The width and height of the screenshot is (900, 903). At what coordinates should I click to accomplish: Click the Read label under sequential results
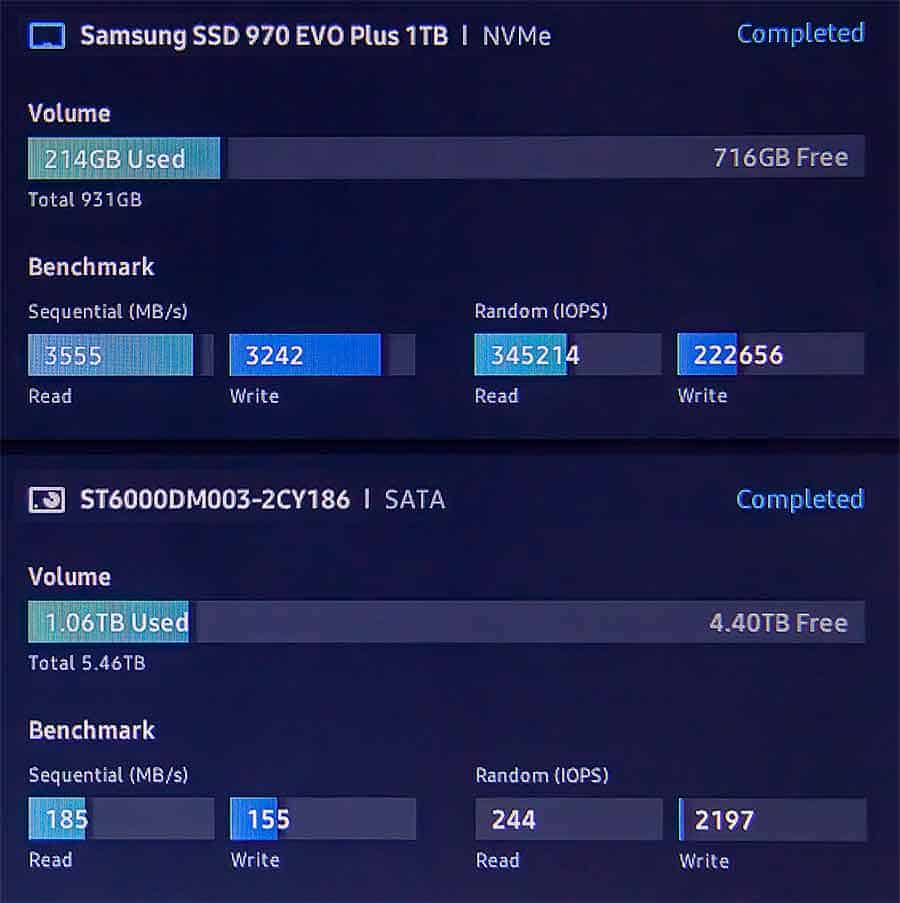[x=50, y=396]
